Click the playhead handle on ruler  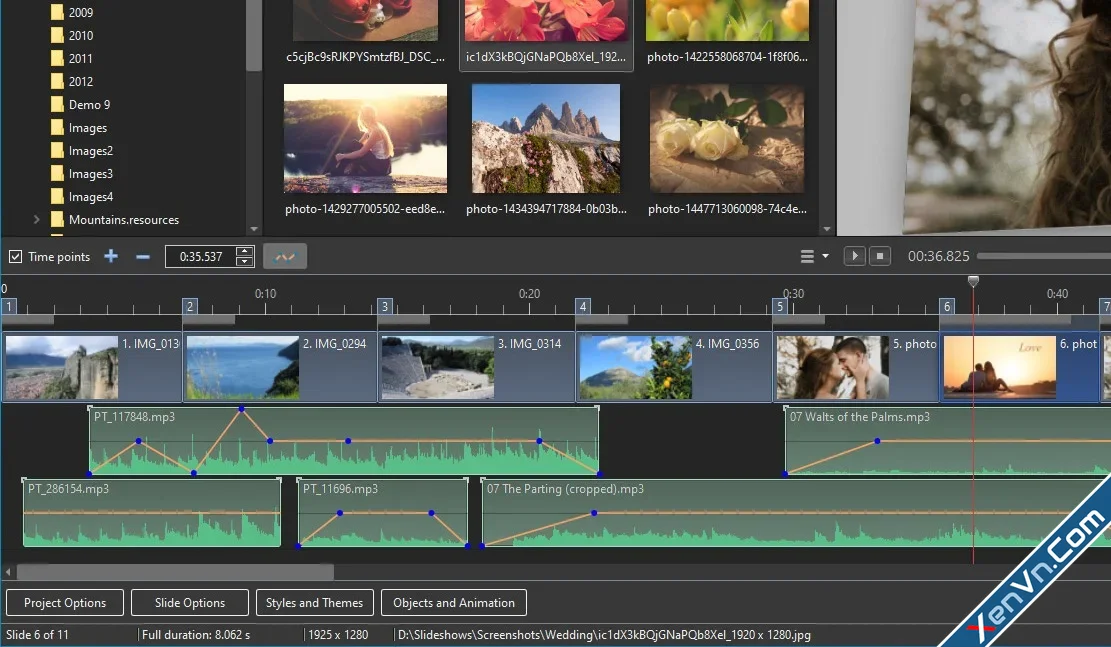pos(974,281)
